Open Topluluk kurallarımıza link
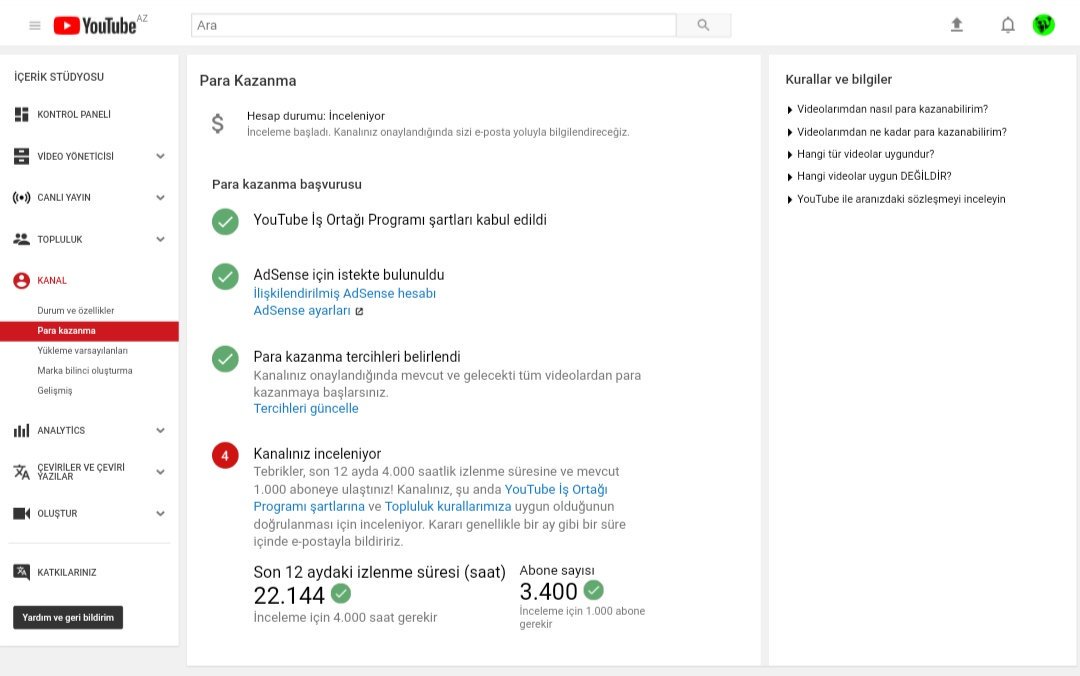 click(448, 506)
